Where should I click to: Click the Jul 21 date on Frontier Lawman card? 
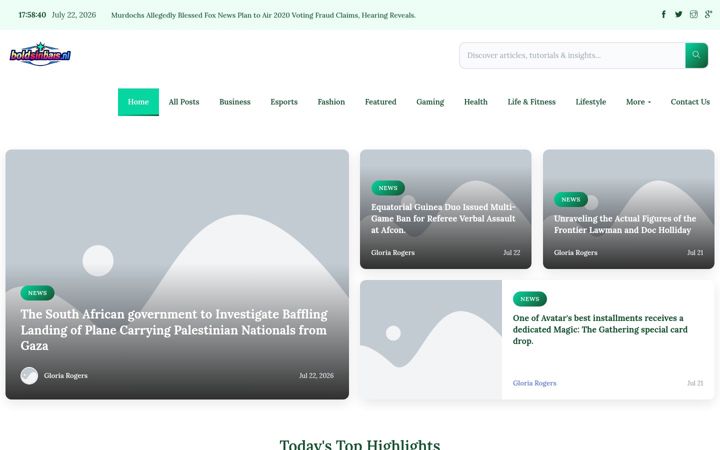point(695,253)
